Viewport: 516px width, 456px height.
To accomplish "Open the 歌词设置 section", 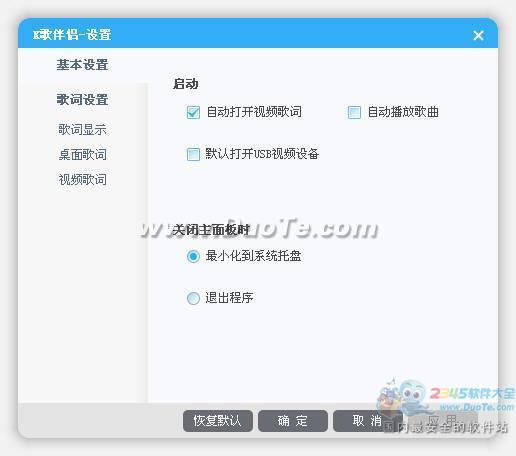I will point(82,99).
